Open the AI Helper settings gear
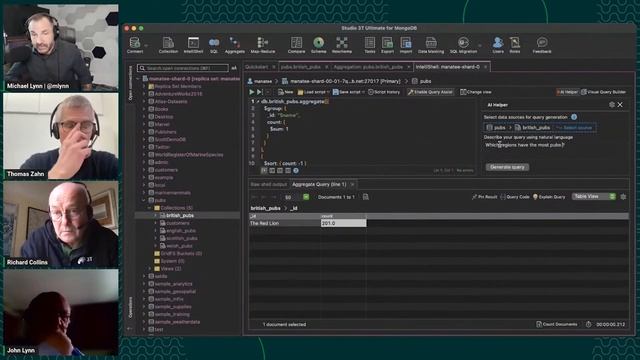Image resolution: width=640 pixels, height=360 pixels. pyautogui.click(x=611, y=105)
